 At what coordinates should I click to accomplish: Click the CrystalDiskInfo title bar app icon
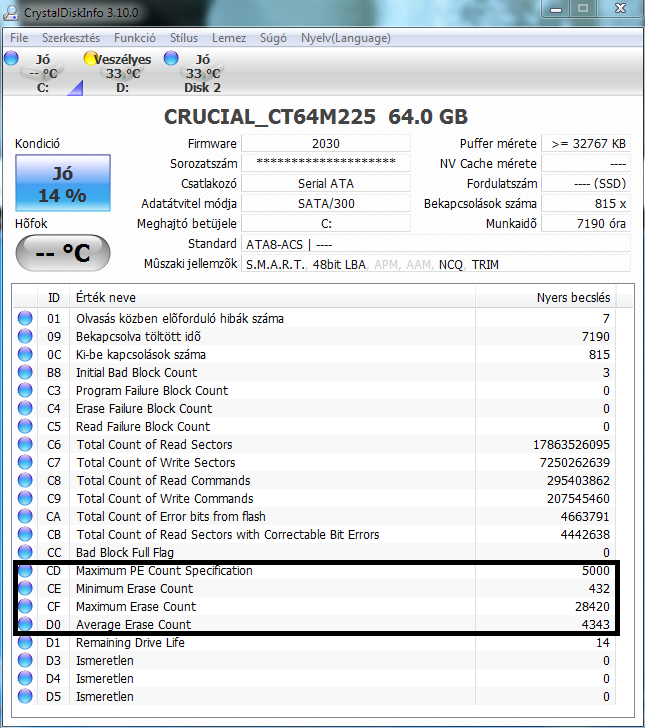(11, 13)
